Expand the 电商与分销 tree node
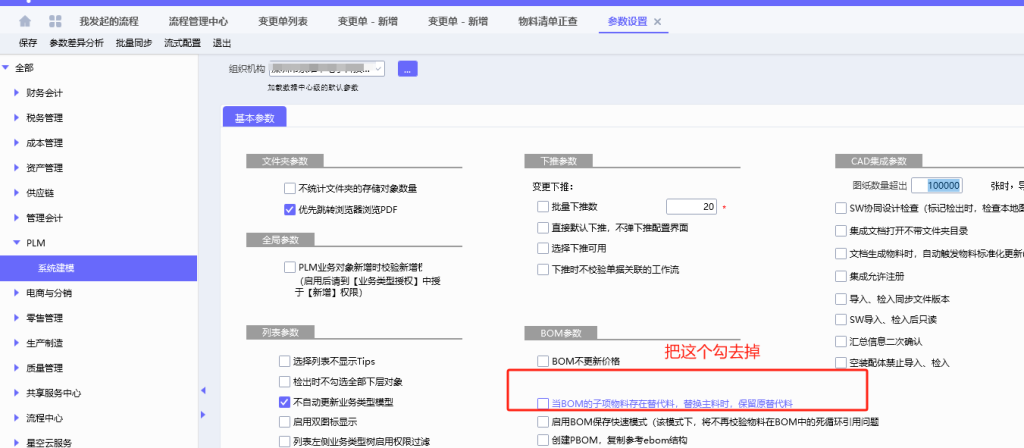 pos(17,293)
